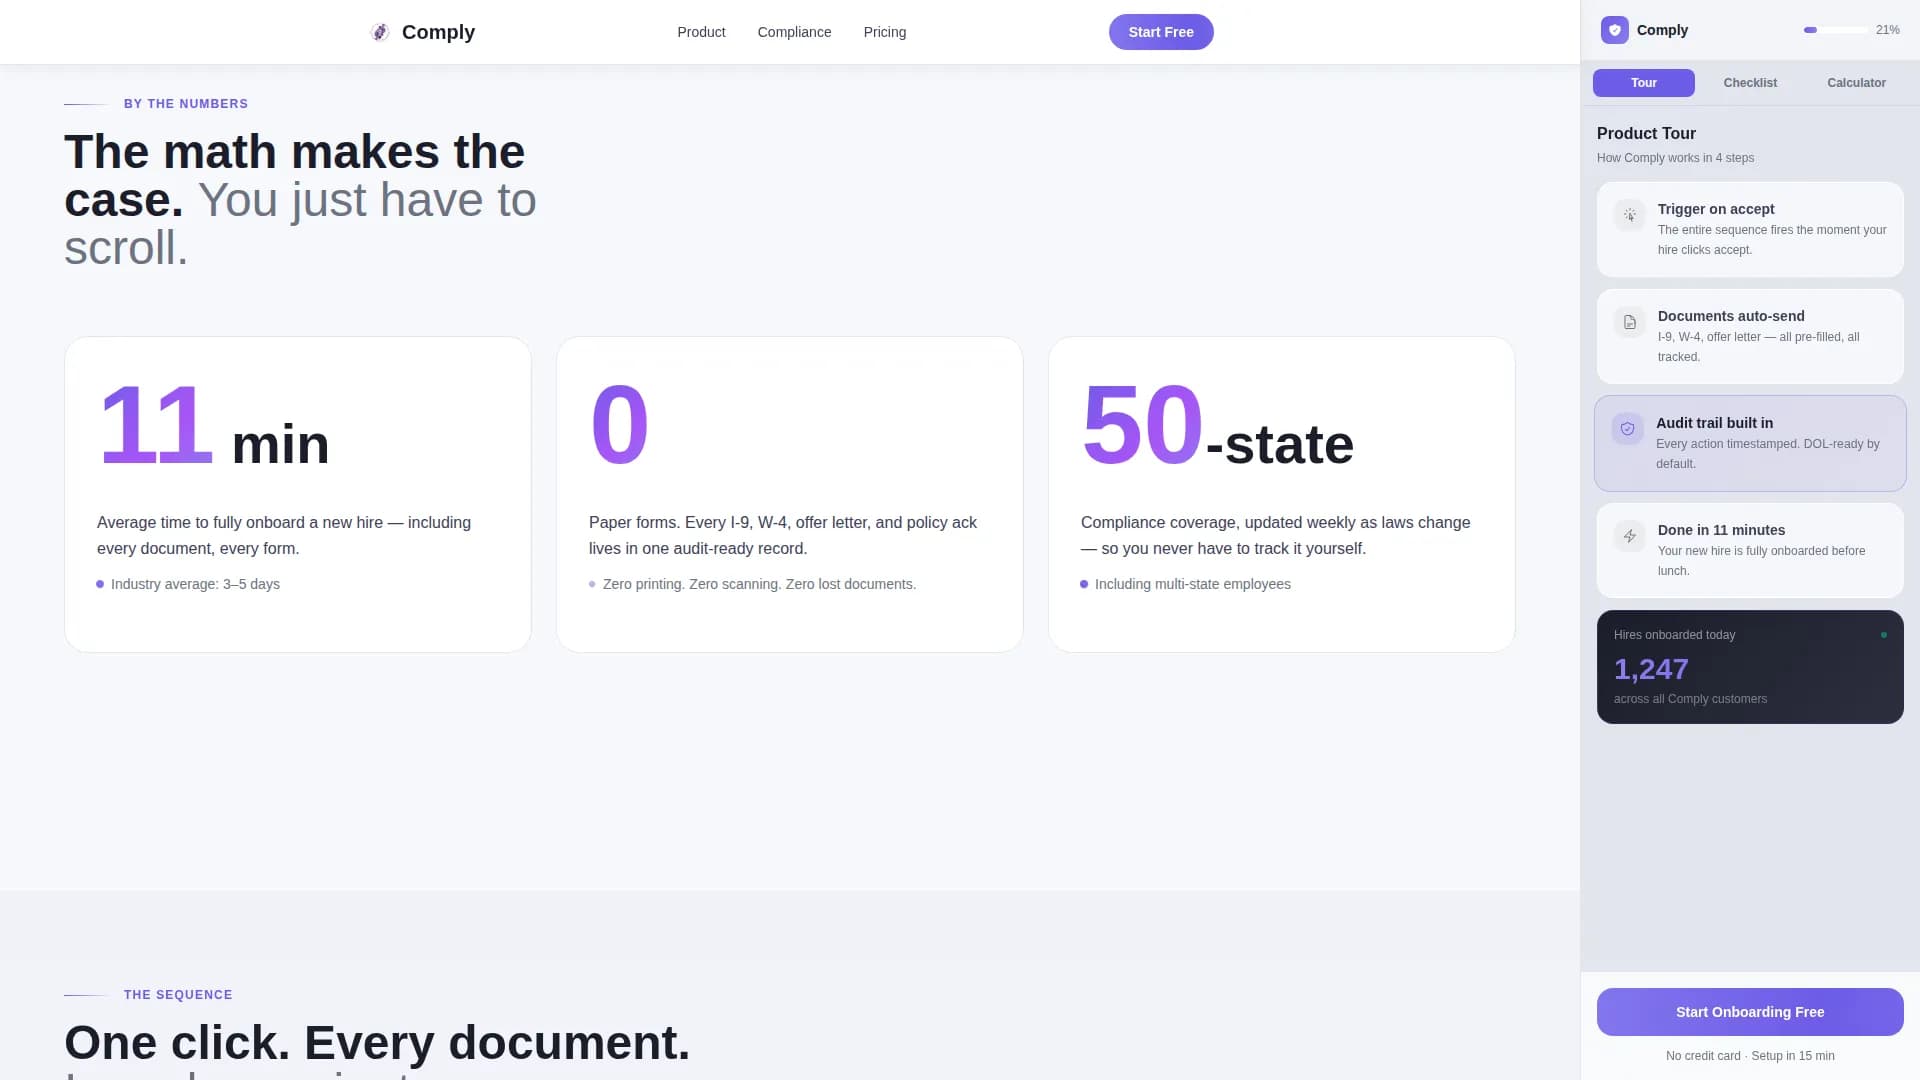Image resolution: width=1920 pixels, height=1080 pixels.
Task: Click the 11 min stat card
Action: (298, 495)
